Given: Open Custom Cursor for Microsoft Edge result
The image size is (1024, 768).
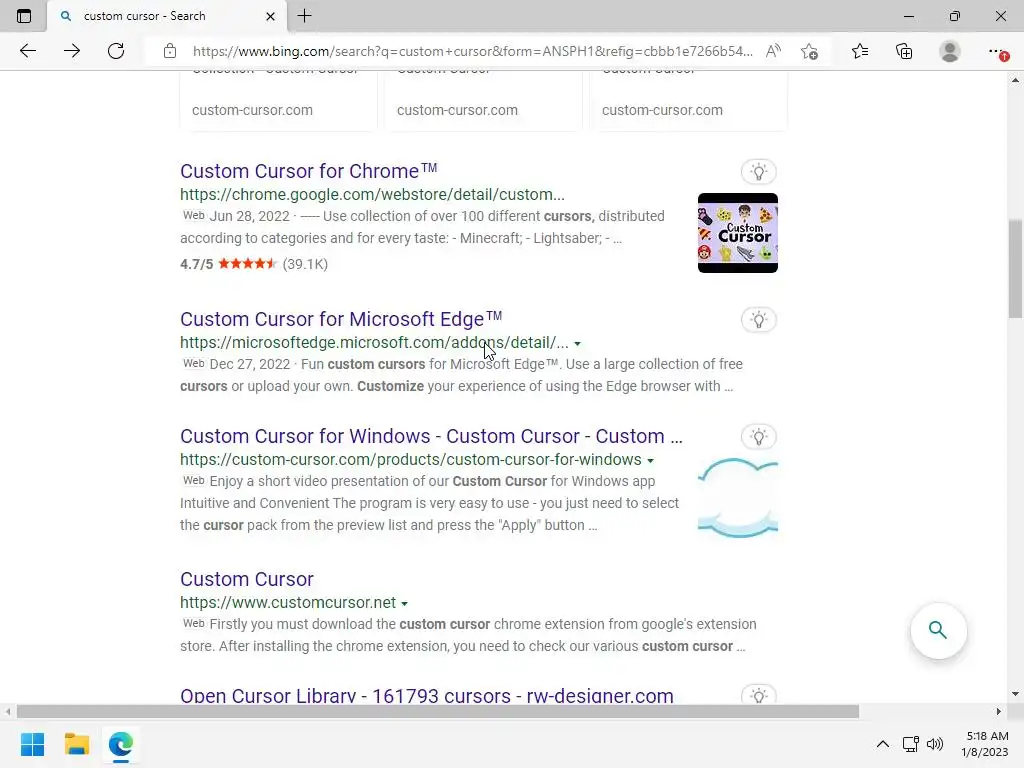Looking at the screenshot, I should (341, 319).
